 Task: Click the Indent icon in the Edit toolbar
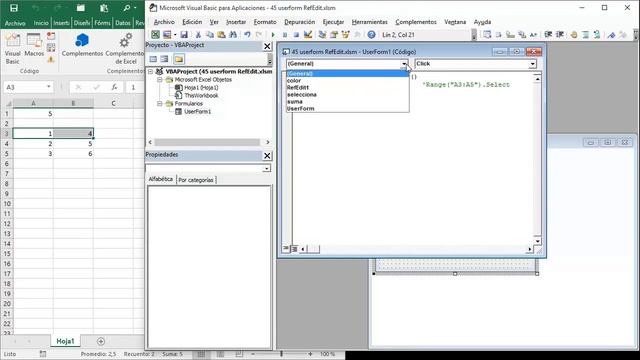(x=548, y=35)
